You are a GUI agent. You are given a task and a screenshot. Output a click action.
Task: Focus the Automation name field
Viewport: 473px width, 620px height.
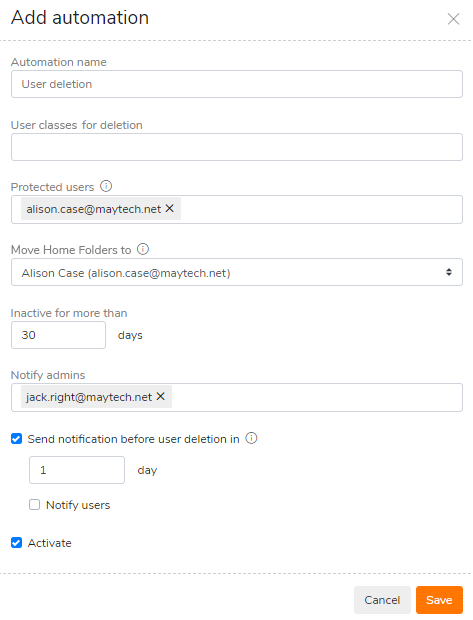237,84
